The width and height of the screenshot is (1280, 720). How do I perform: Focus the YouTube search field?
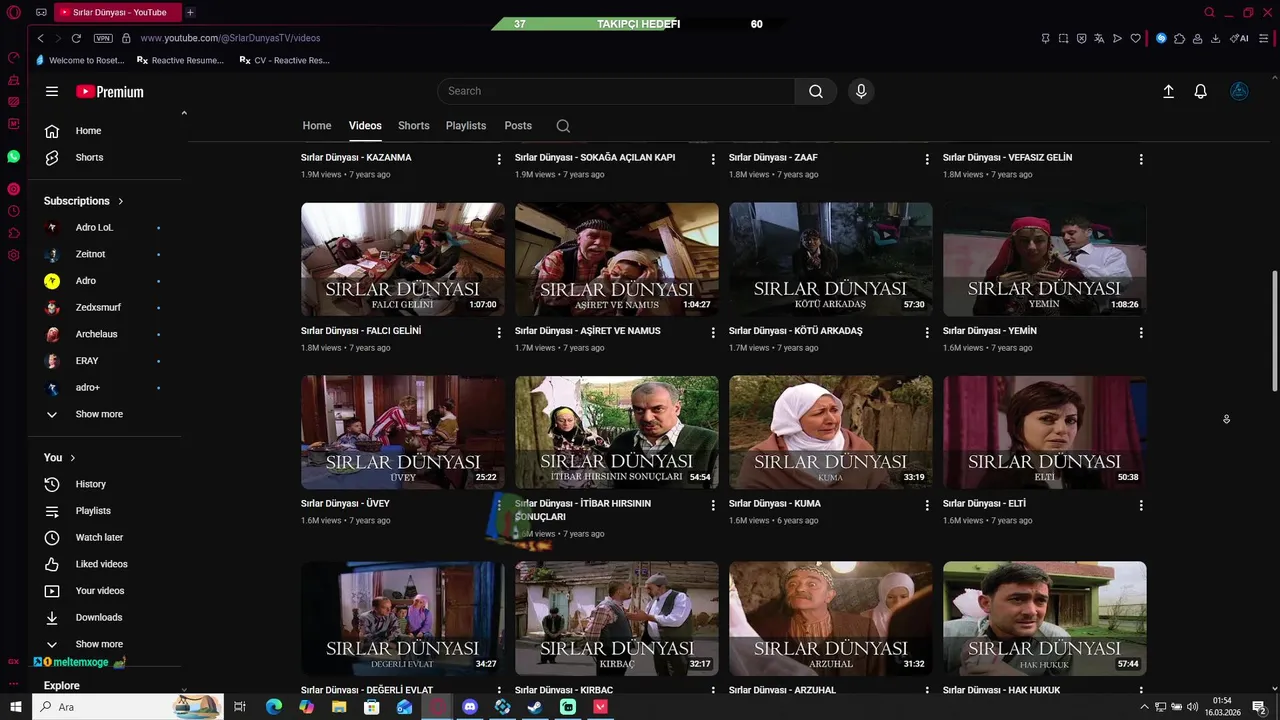[616, 91]
